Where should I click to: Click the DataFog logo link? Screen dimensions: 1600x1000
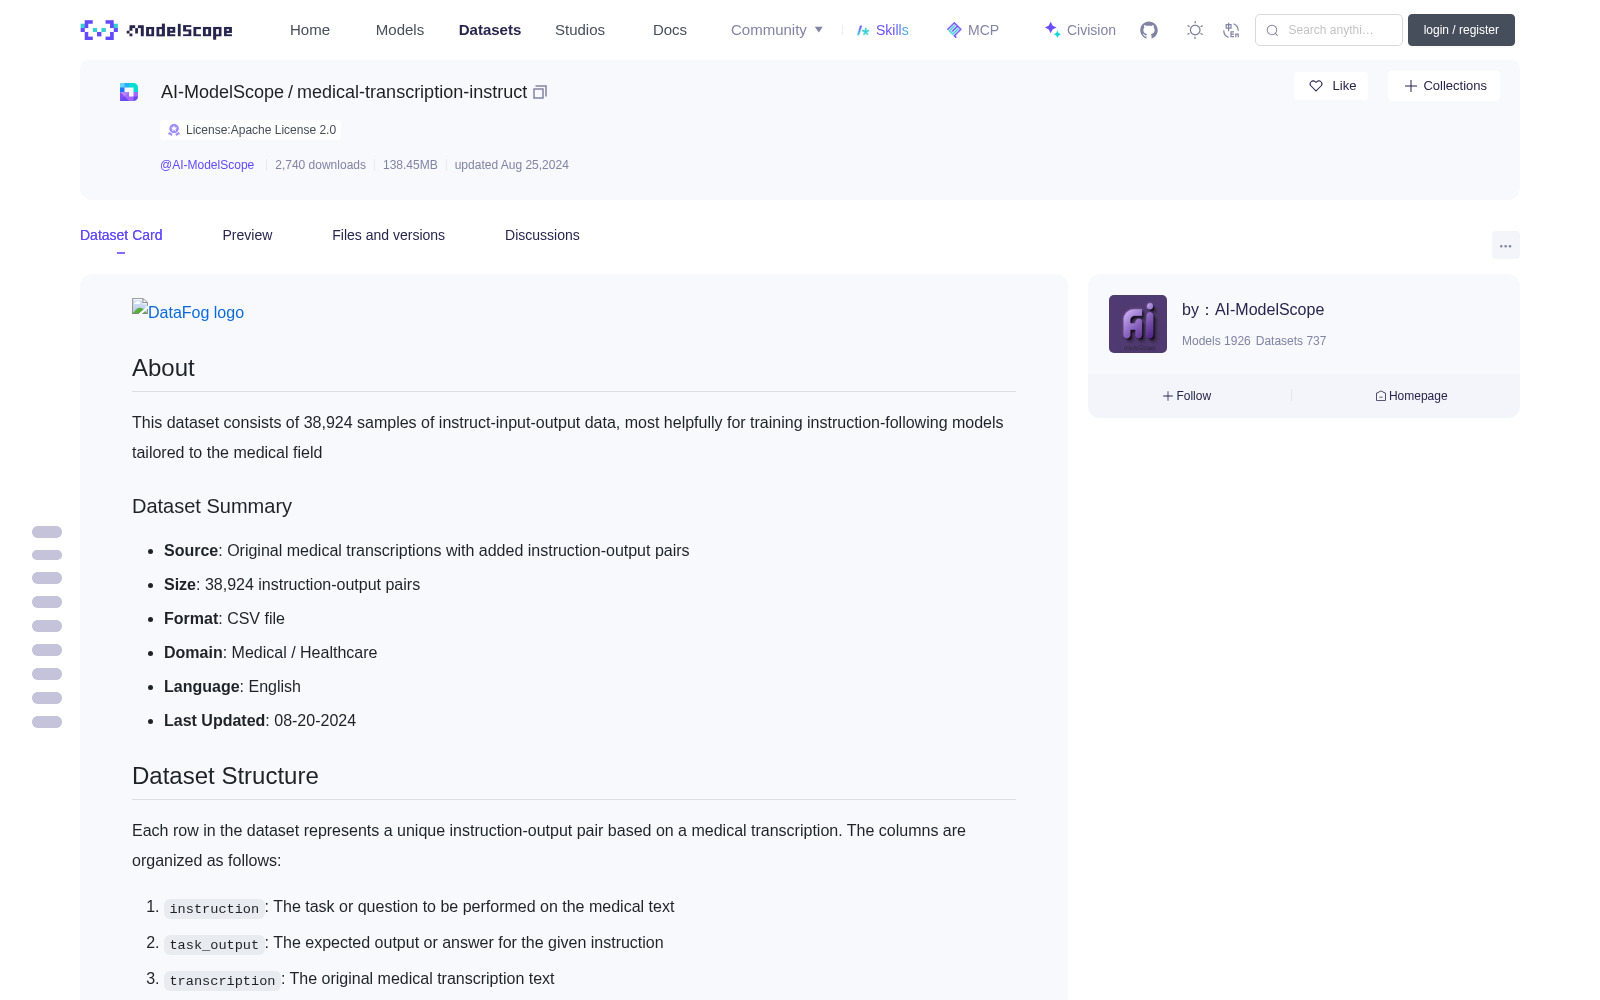point(188,311)
